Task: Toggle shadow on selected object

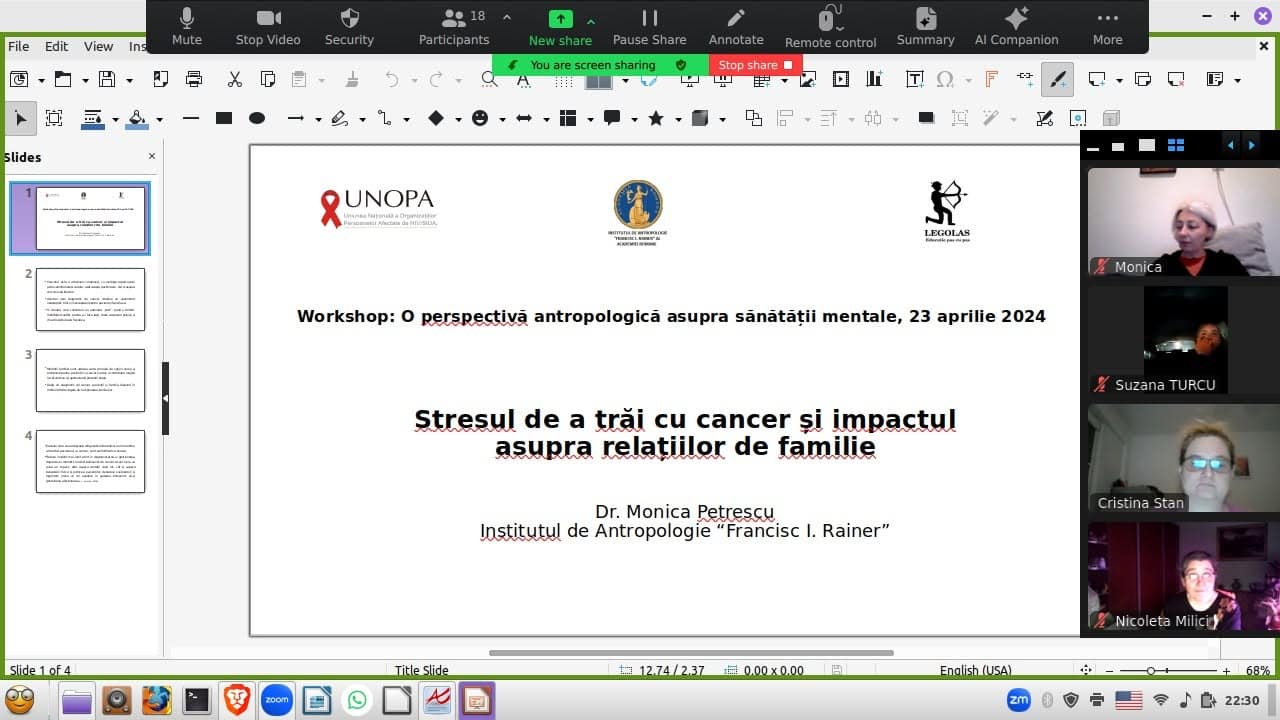Action: [926, 118]
